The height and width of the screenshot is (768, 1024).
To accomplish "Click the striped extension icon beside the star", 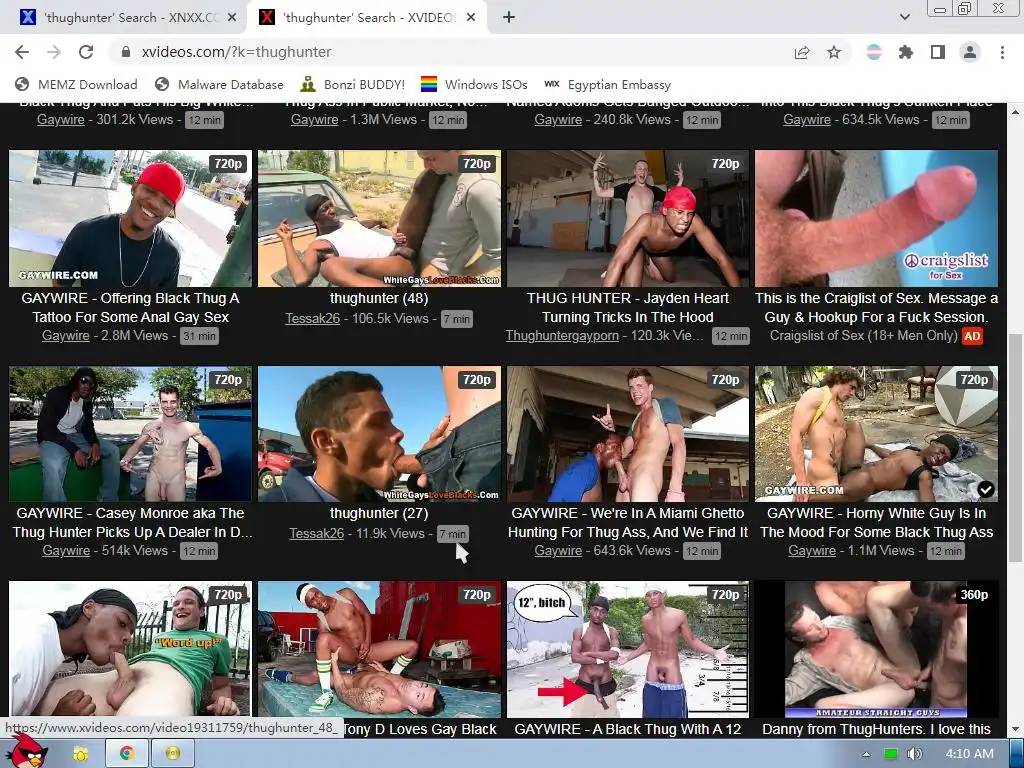I will 874,52.
